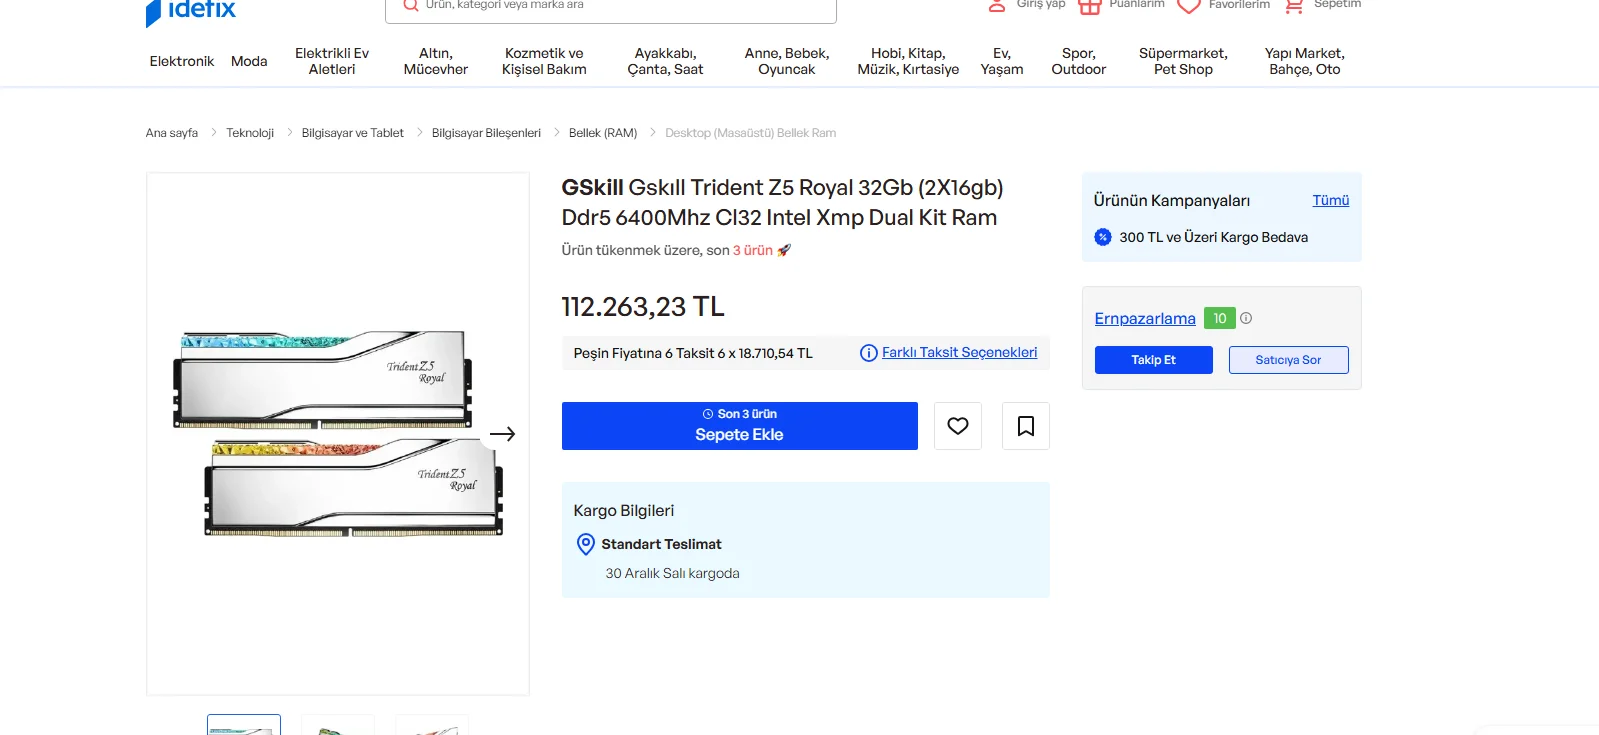
Task: Click the heart favorite icon button
Action: coord(957,426)
